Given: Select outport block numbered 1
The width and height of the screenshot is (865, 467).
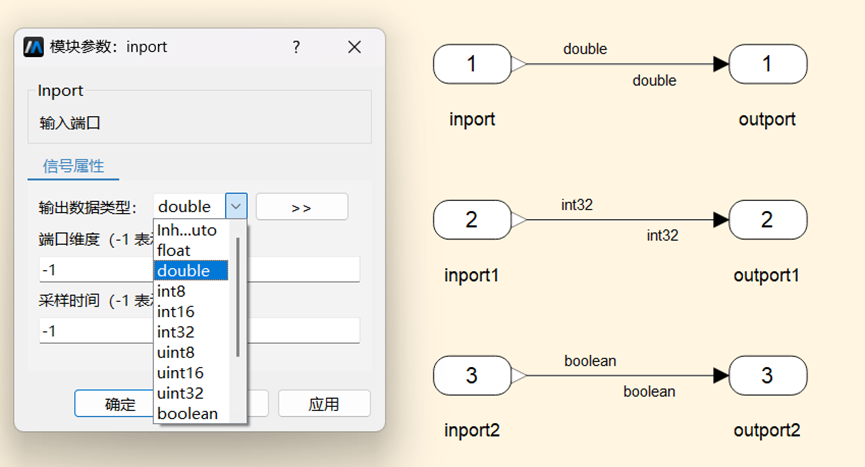Looking at the screenshot, I should click(768, 64).
